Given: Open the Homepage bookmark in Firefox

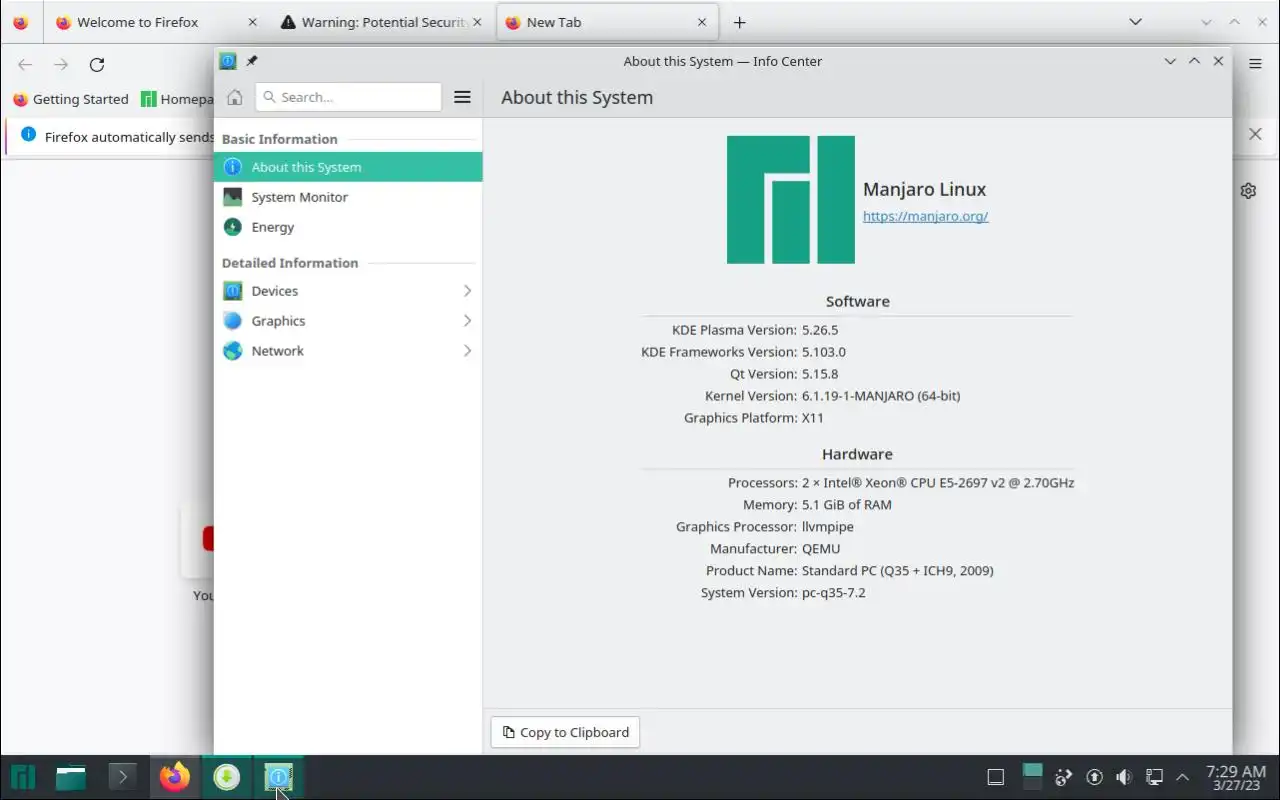Looking at the screenshot, I should click(x=178, y=99).
